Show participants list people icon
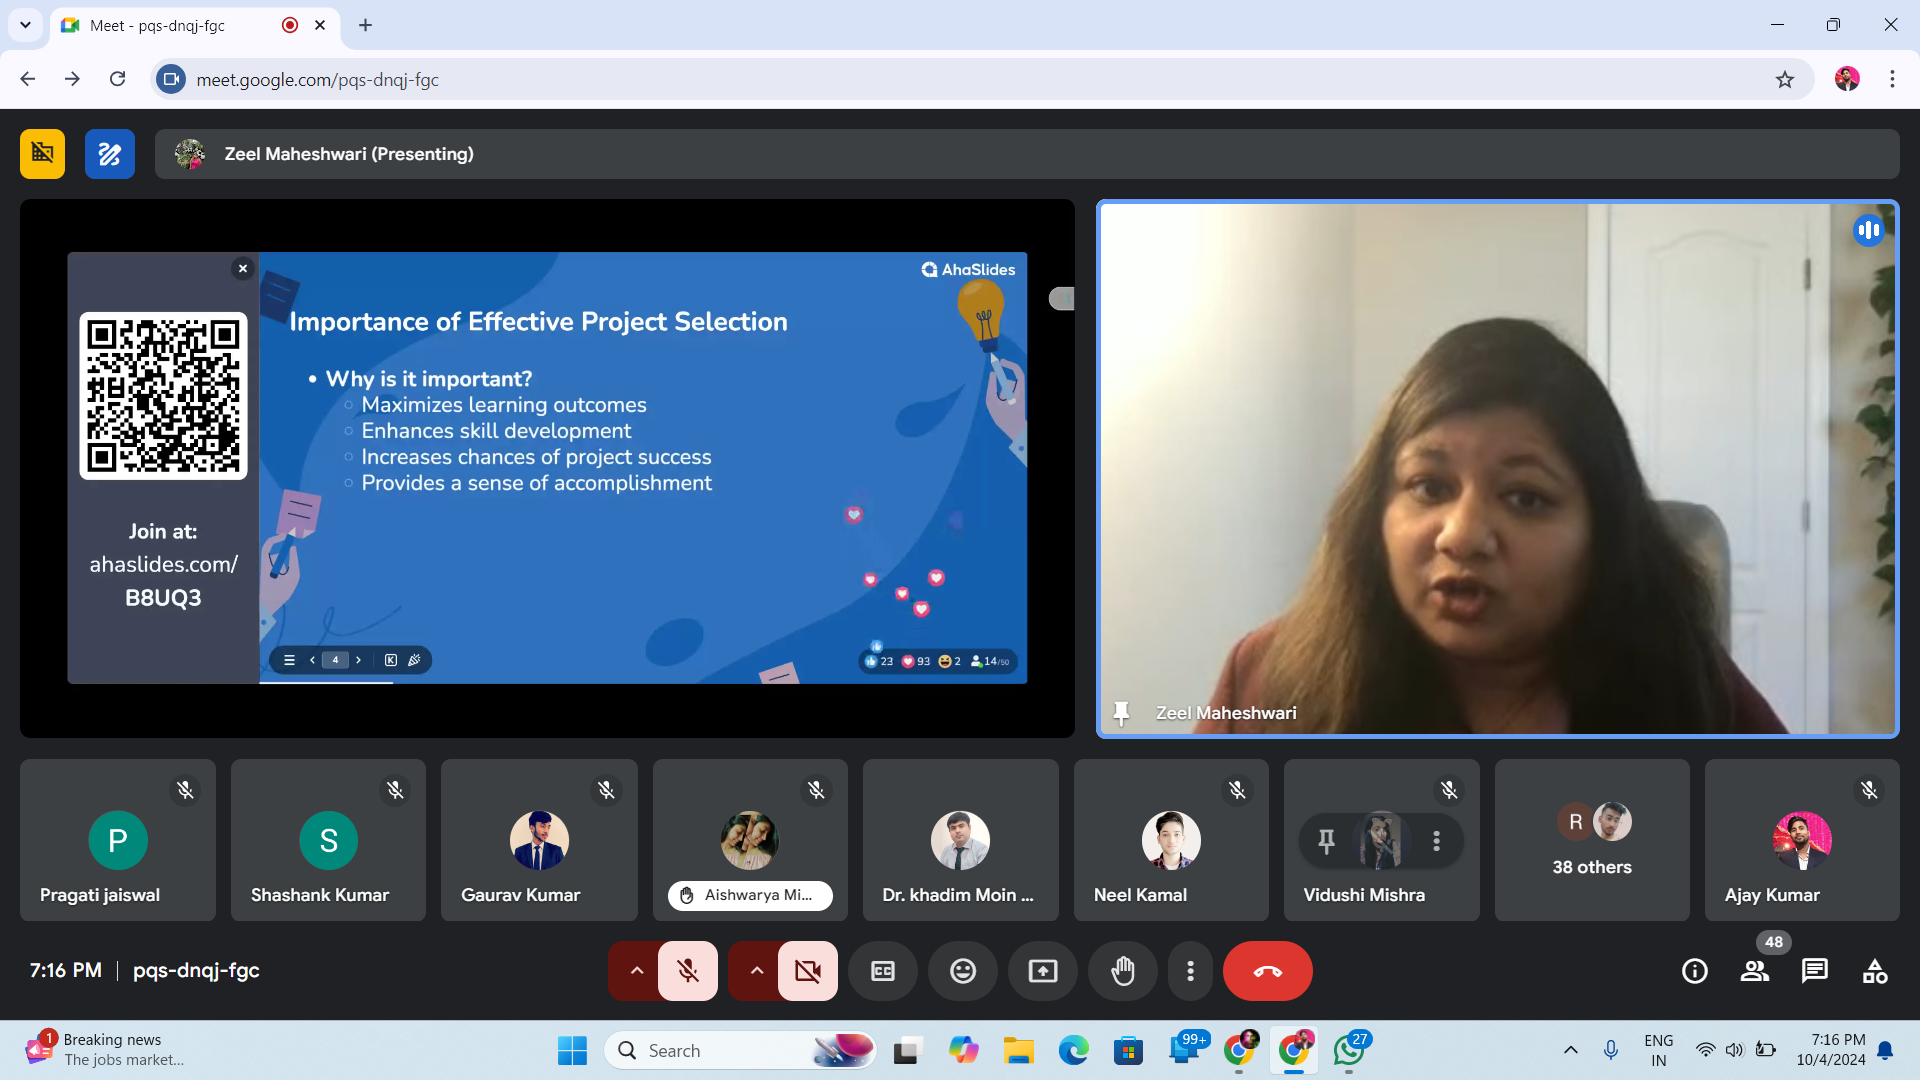 1754,971
